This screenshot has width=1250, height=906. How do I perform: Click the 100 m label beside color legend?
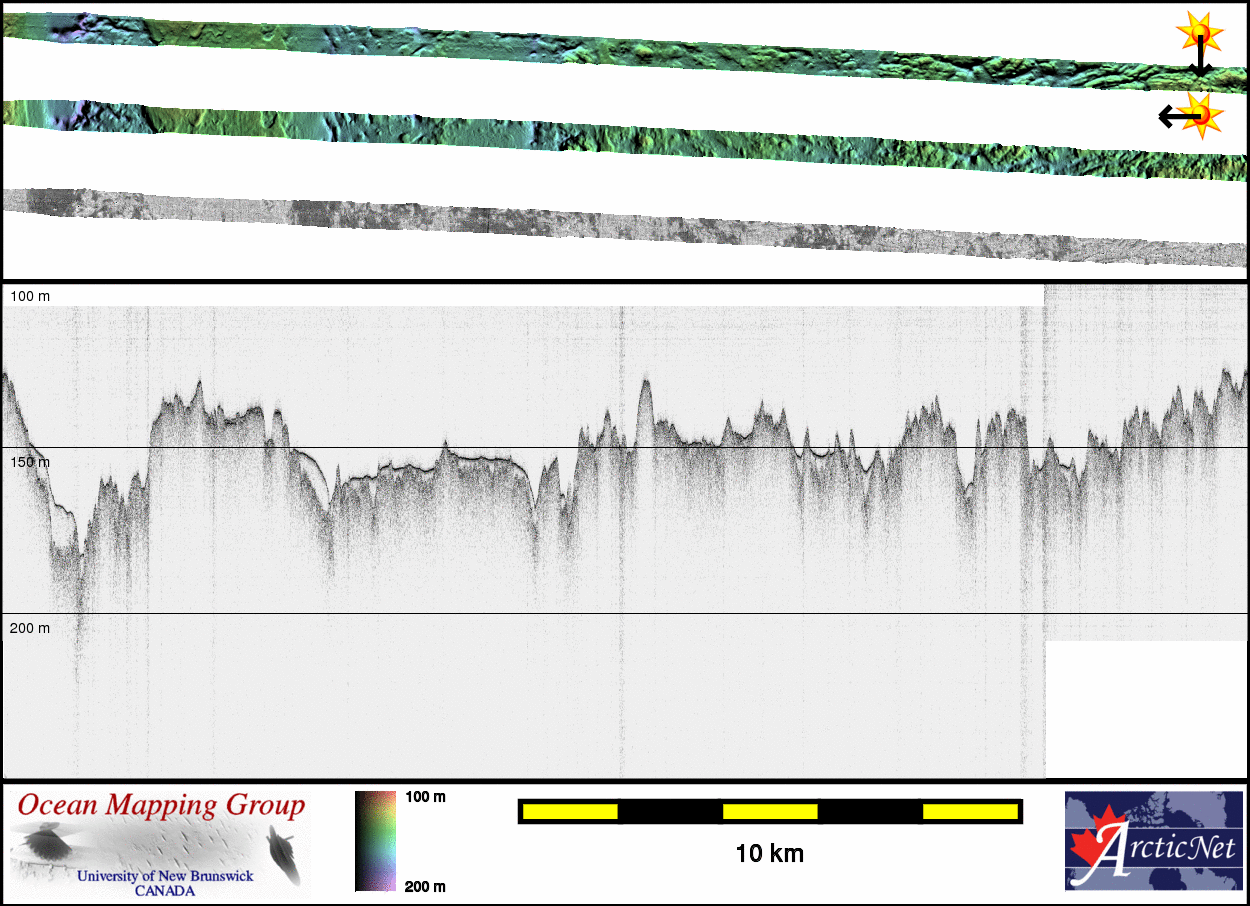pos(425,797)
